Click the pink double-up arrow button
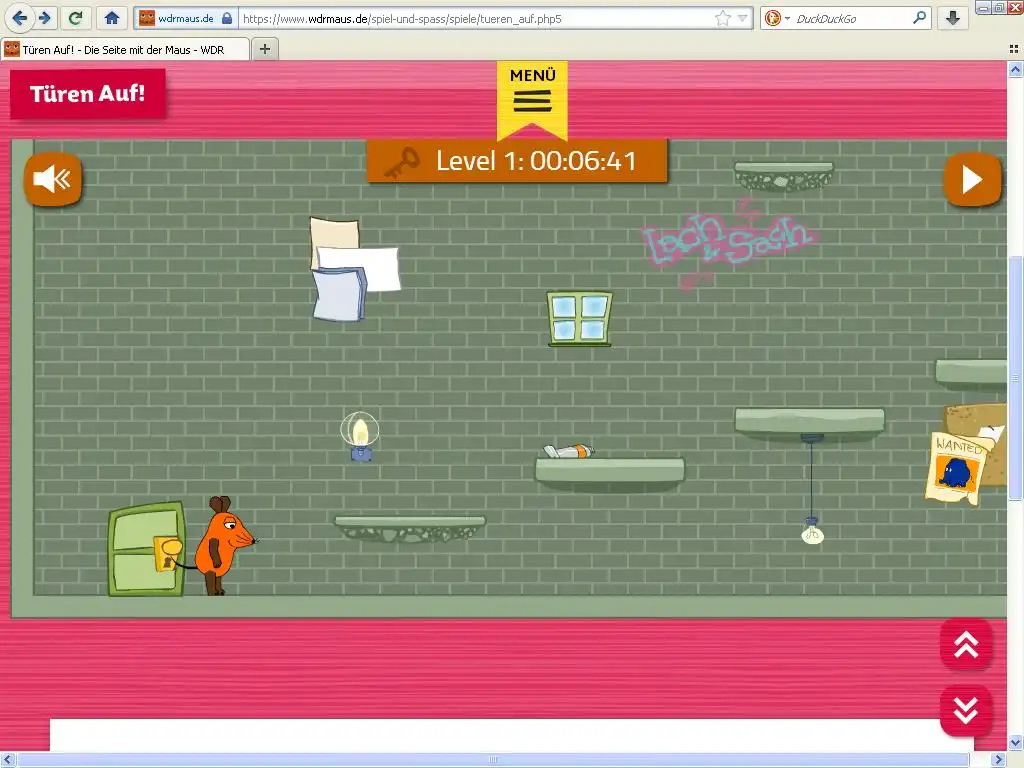Screen dimensions: 1024x768 pyautogui.click(x=966, y=645)
